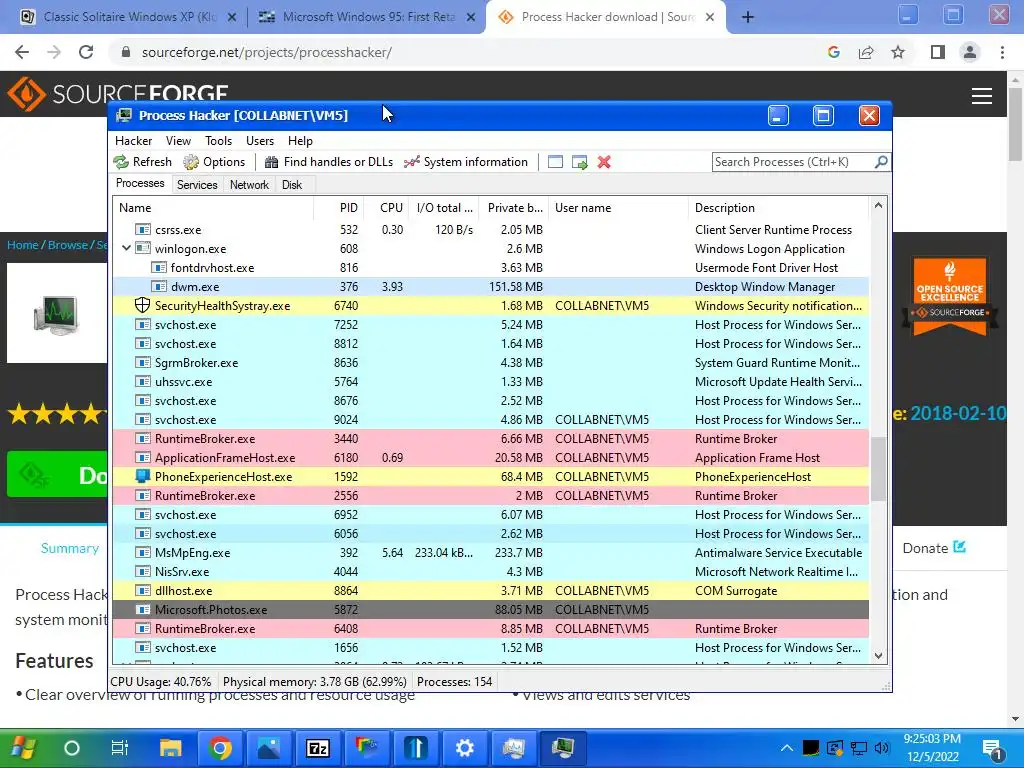Select the dllhost.exe process
This screenshot has width=1024, height=768.
point(491,590)
